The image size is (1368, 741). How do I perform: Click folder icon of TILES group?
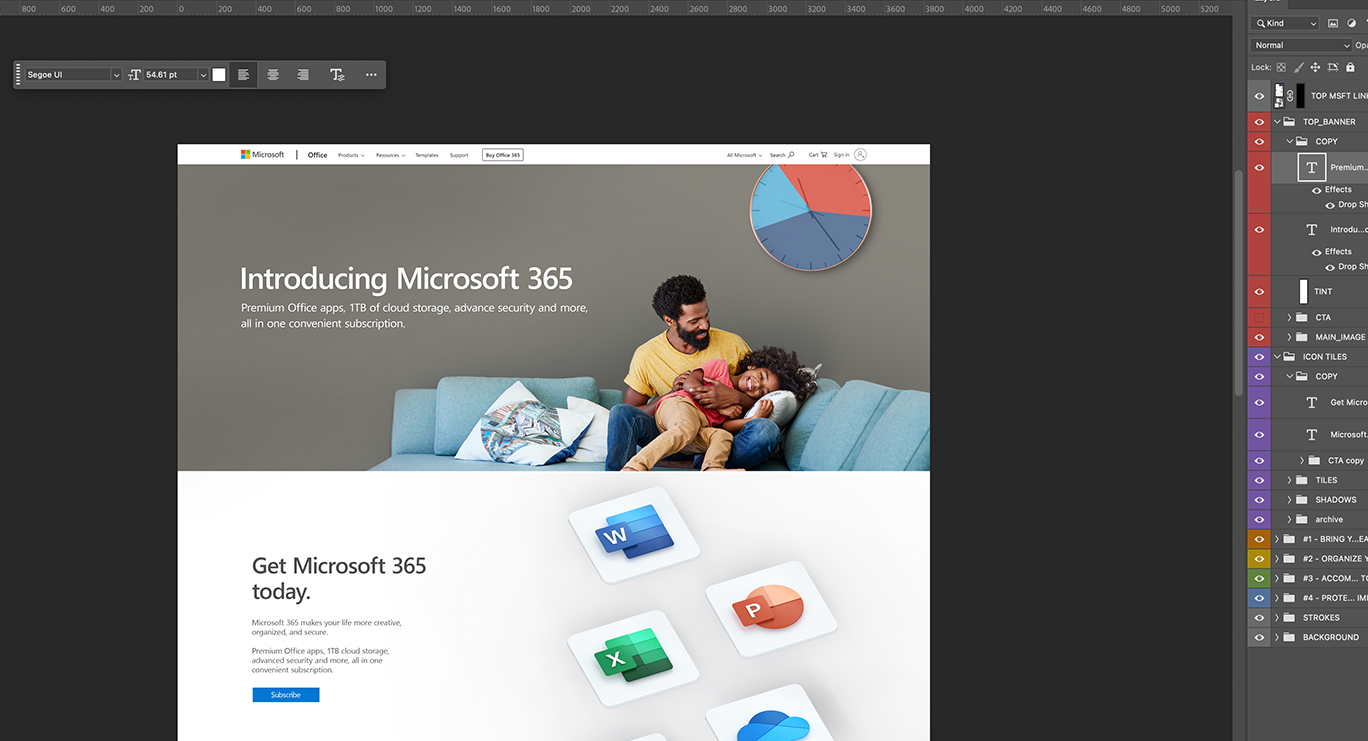pyautogui.click(x=1301, y=480)
